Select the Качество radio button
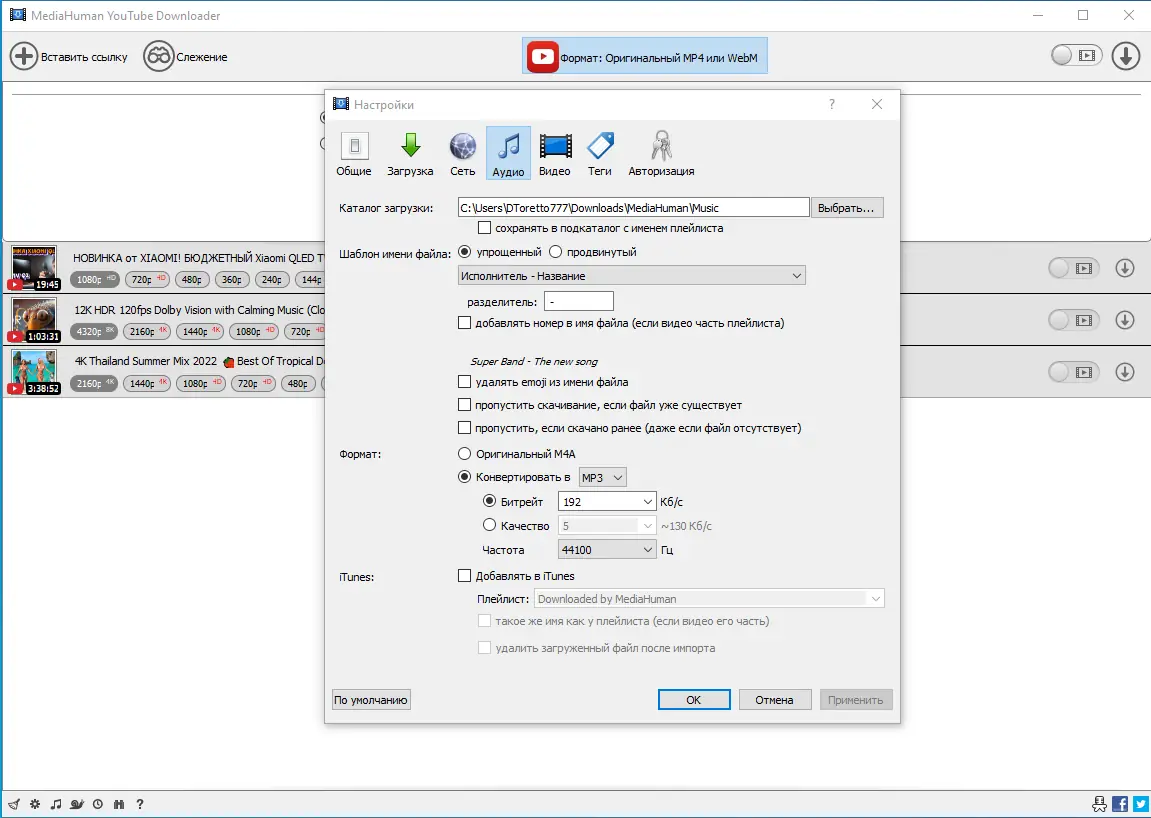Screen dimensions: 1151x818 489,525
